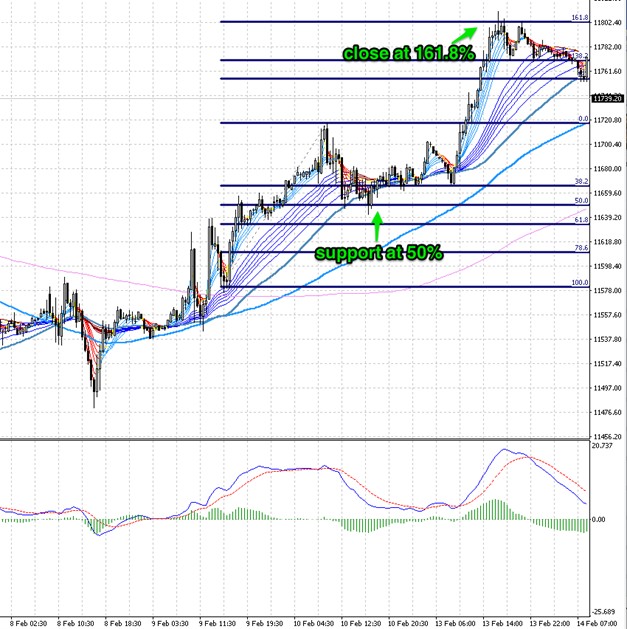Click price axis value 11456.20
Image resolution: width=627 pixels, height=629 pixels.
point(607,436)
